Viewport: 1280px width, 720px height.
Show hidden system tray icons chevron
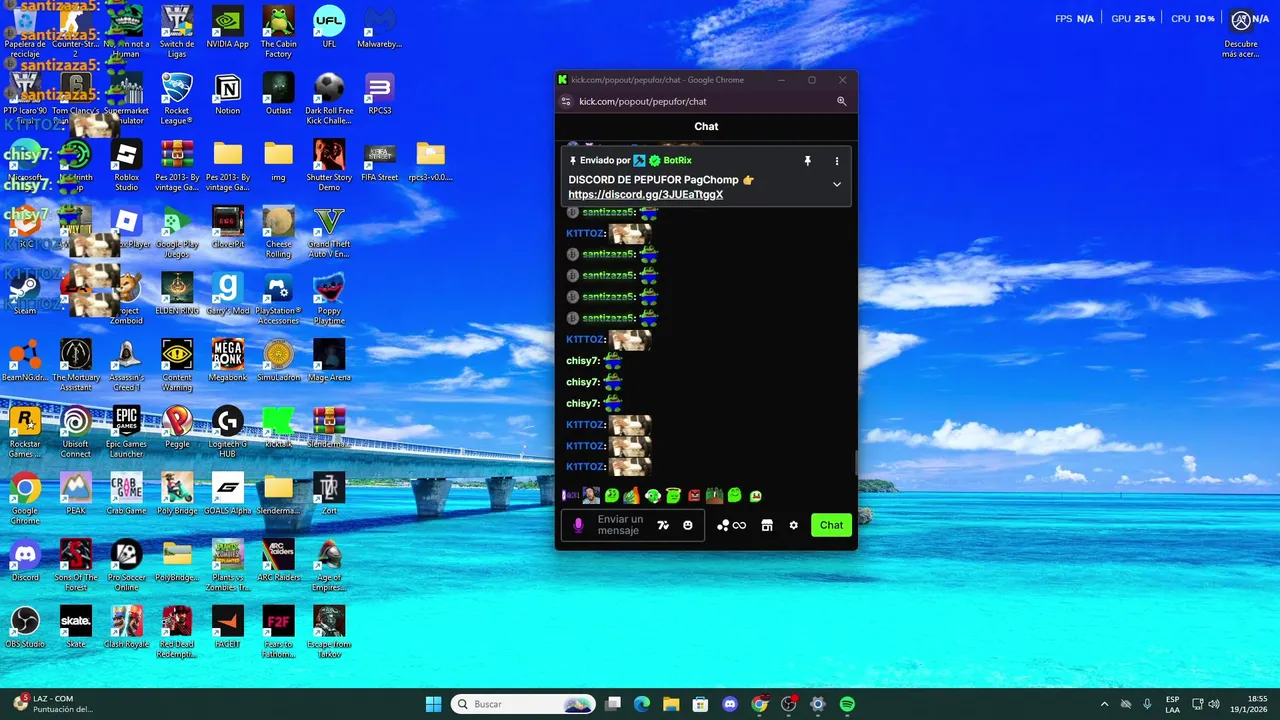click(1104, 704)
